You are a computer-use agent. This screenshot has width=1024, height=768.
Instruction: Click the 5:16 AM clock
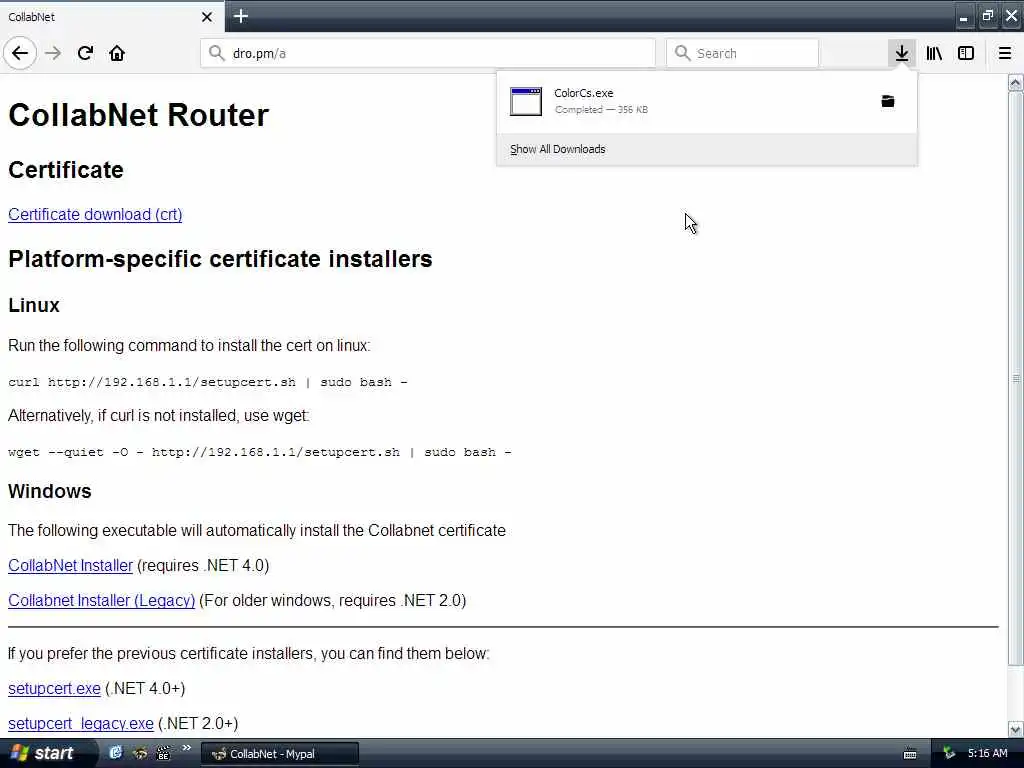[987, 754]
